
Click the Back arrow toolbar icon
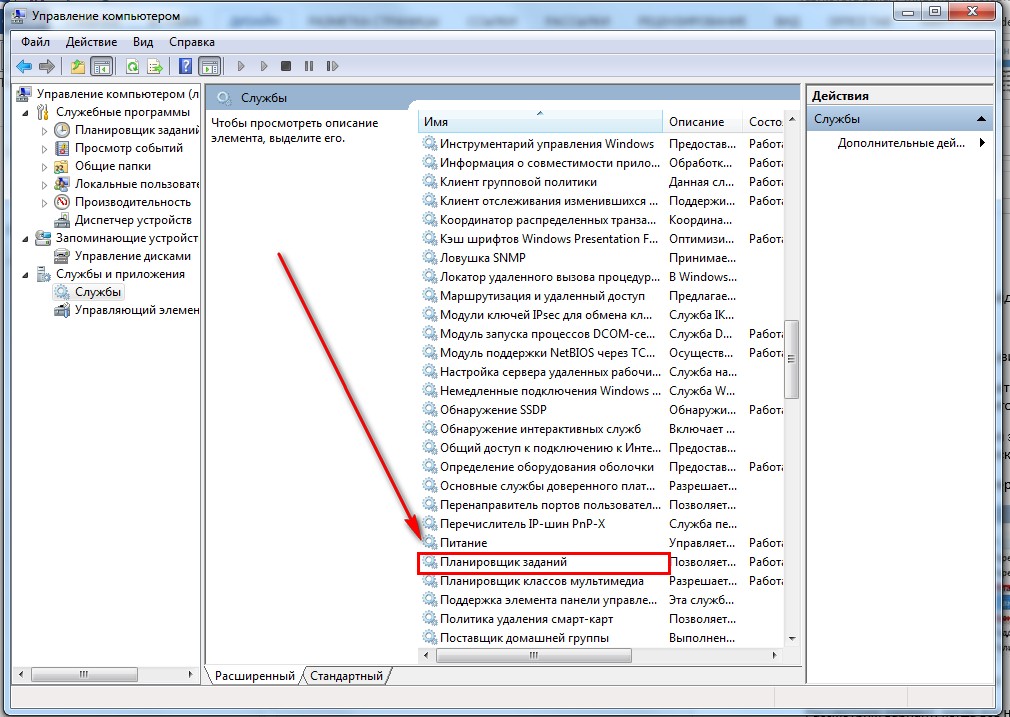pos(24,66)
